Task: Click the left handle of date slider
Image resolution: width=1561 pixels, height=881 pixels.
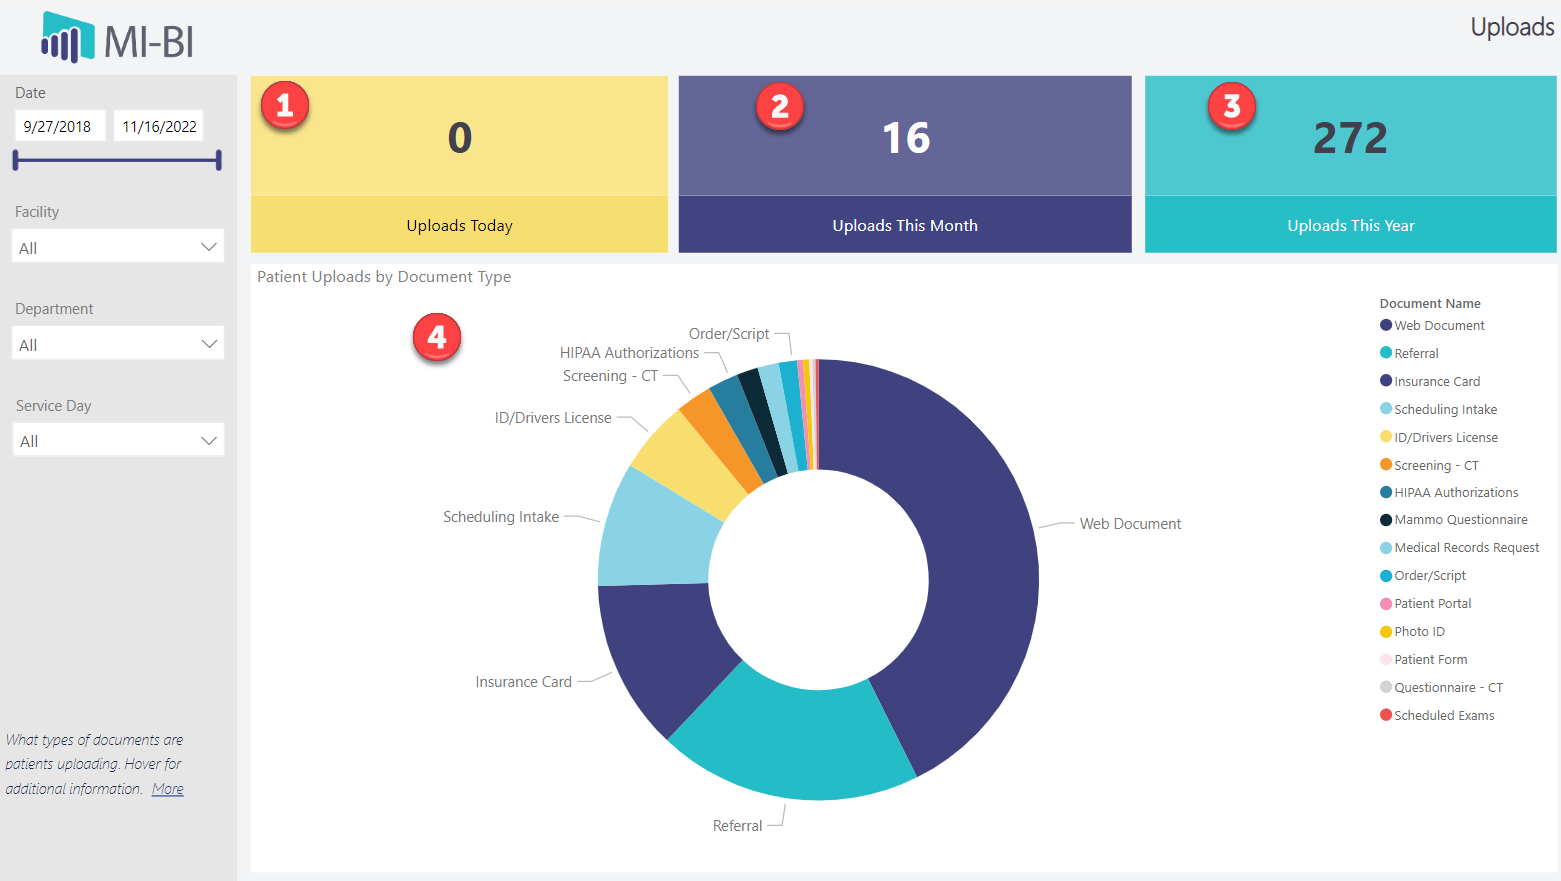Action: tap(16, 160)
